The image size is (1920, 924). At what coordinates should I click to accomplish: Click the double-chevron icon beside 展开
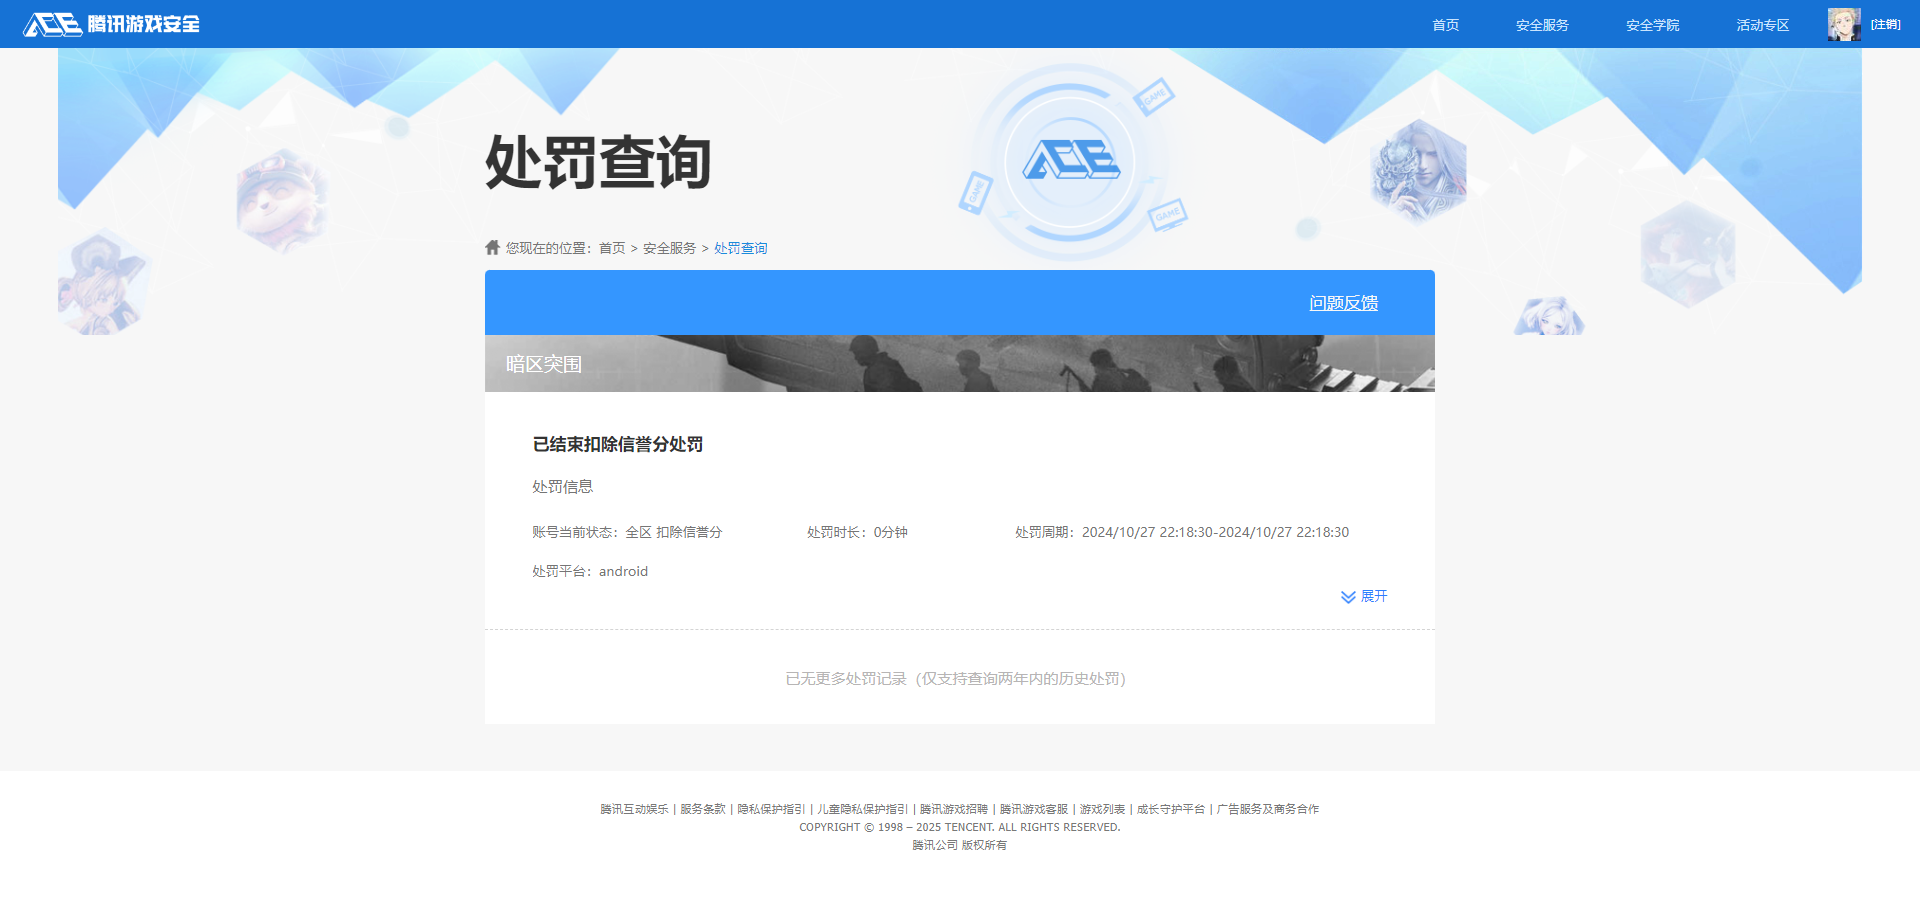coord(1346,596)
